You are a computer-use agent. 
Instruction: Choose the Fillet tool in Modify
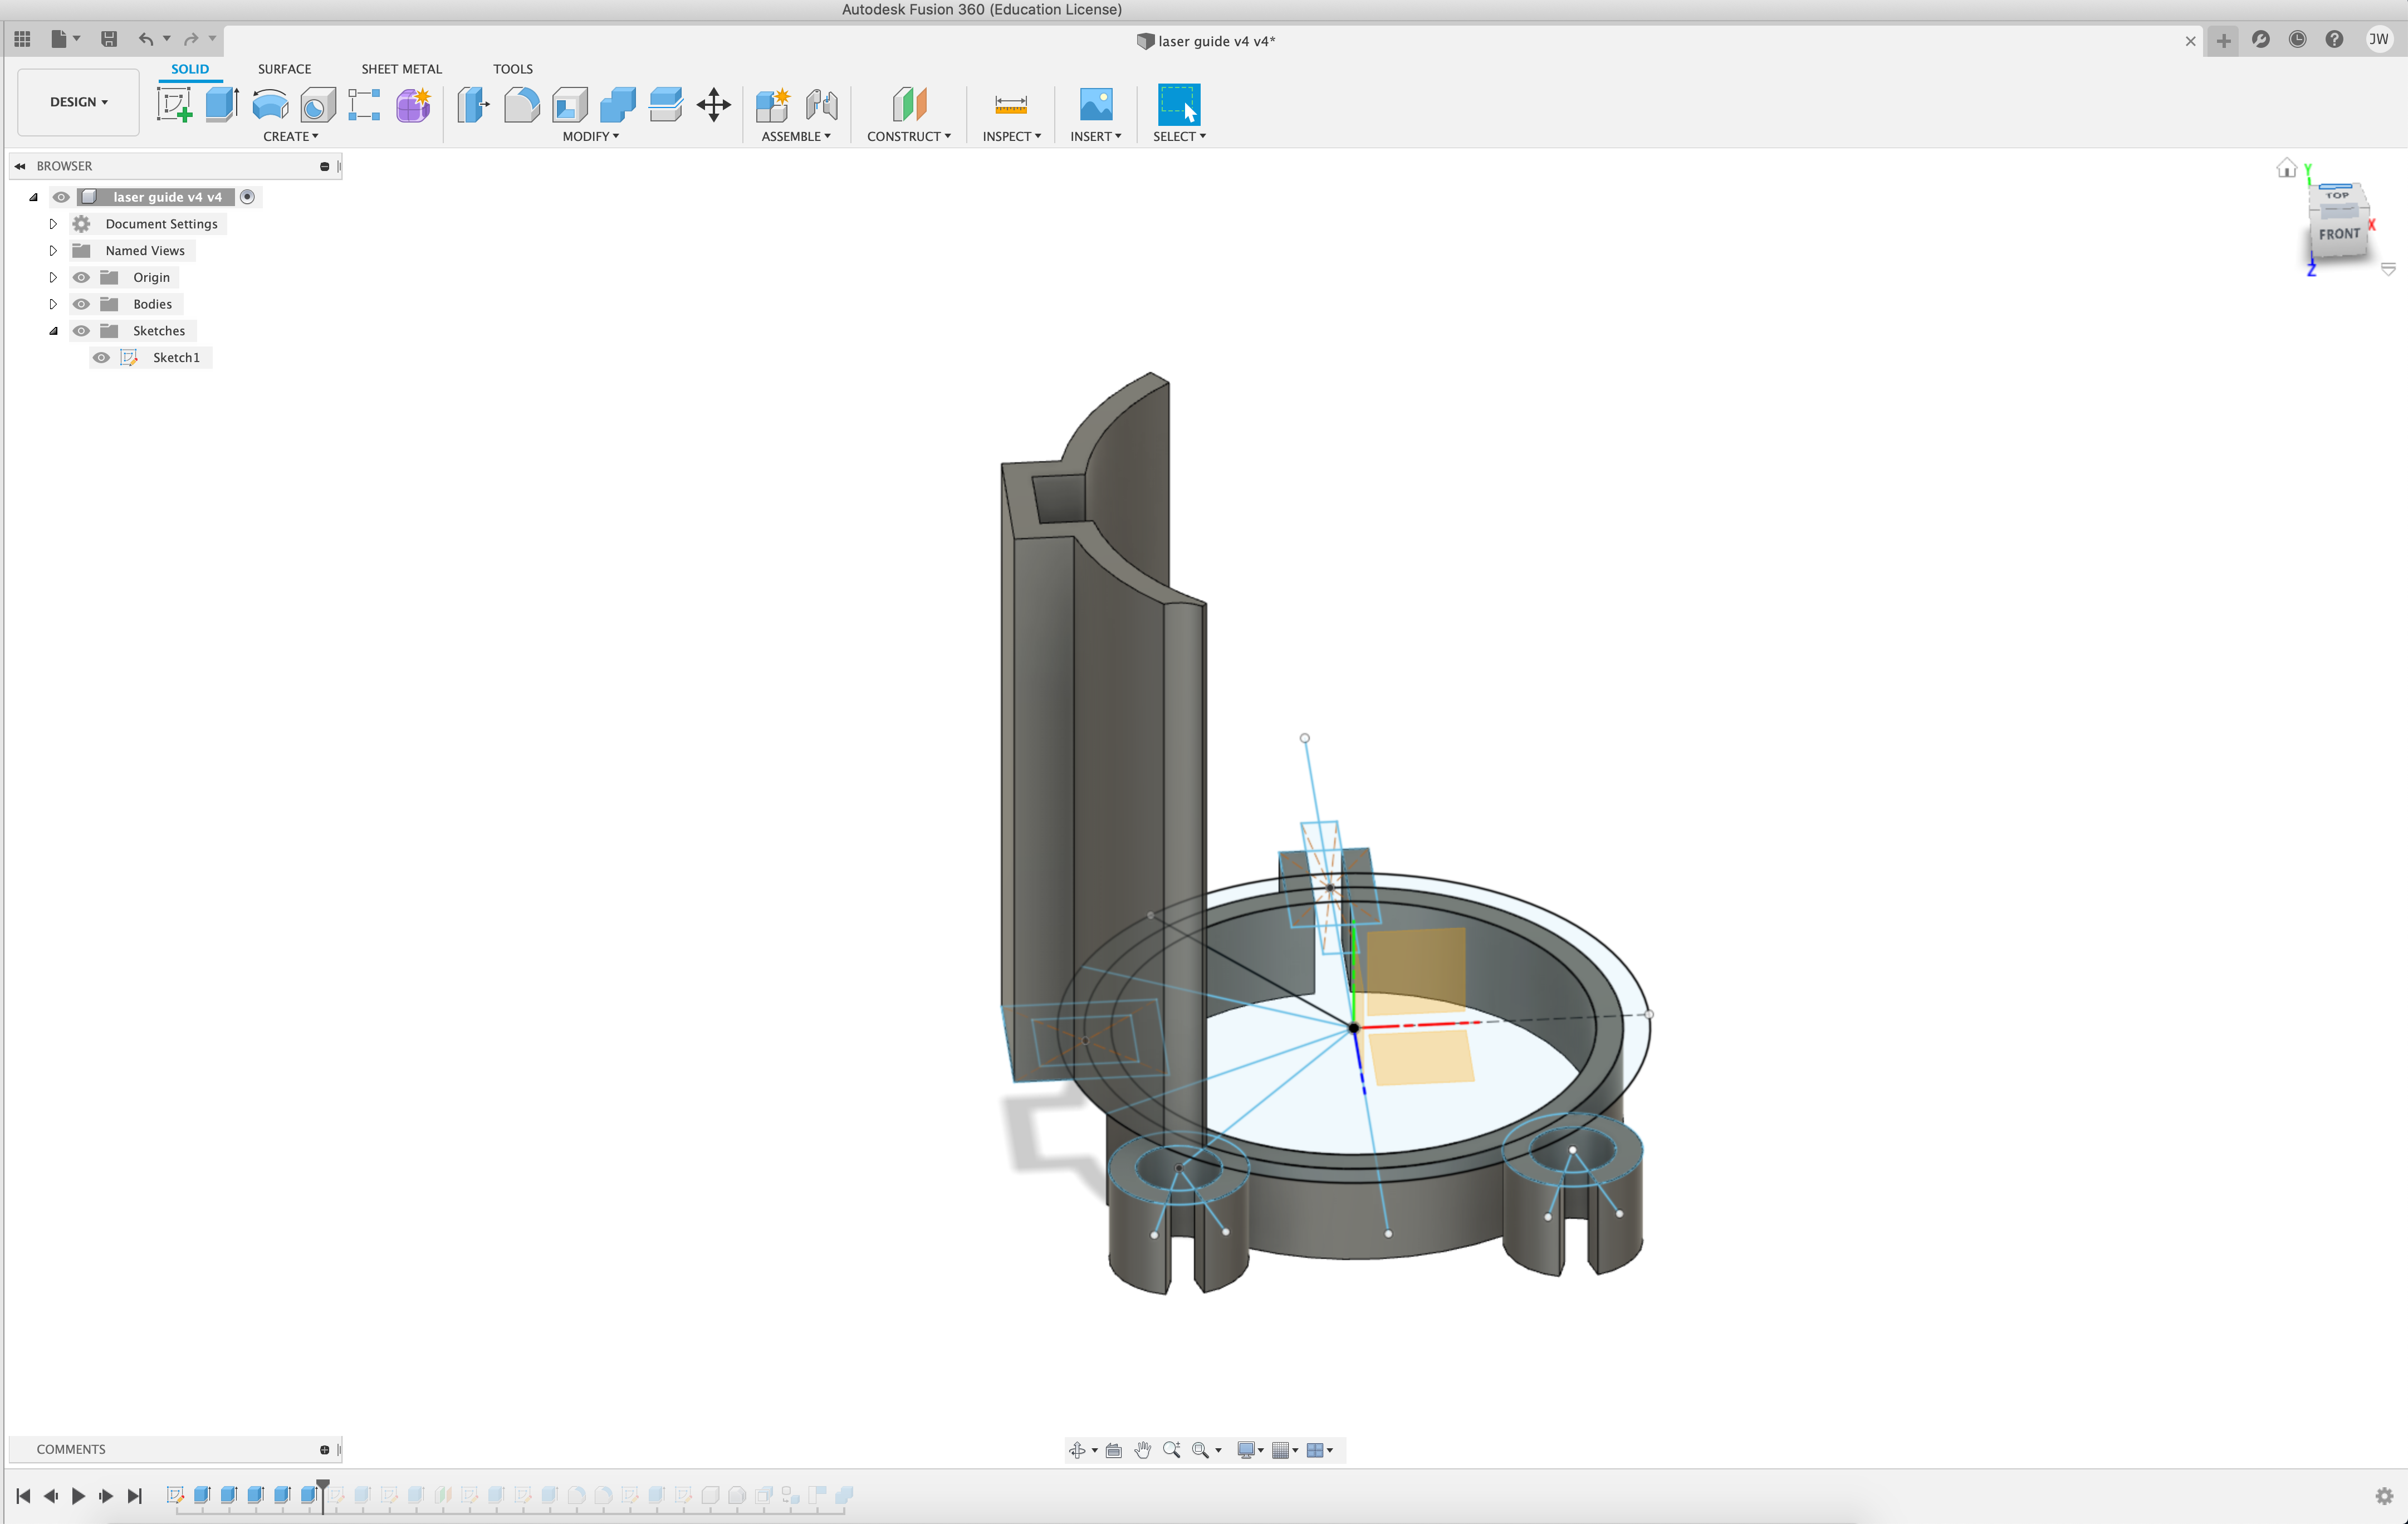tap(521, 104)
